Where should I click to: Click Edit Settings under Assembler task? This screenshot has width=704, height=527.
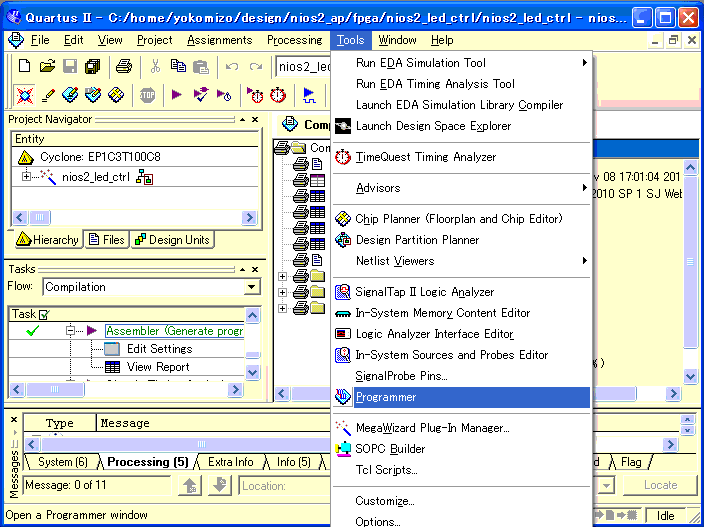(x=159, y=349)
